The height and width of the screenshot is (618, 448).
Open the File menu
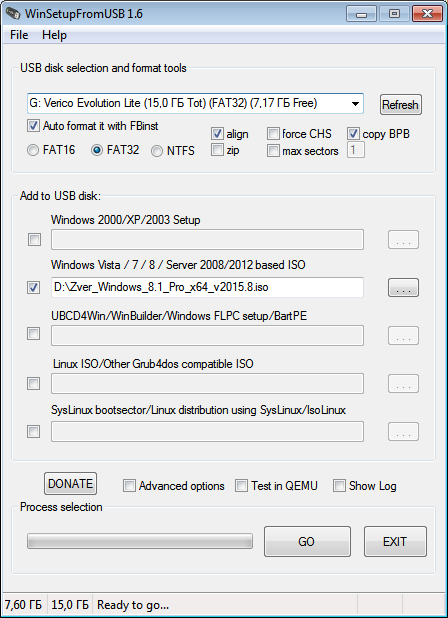pyautogui.click(x=19, y=35)
